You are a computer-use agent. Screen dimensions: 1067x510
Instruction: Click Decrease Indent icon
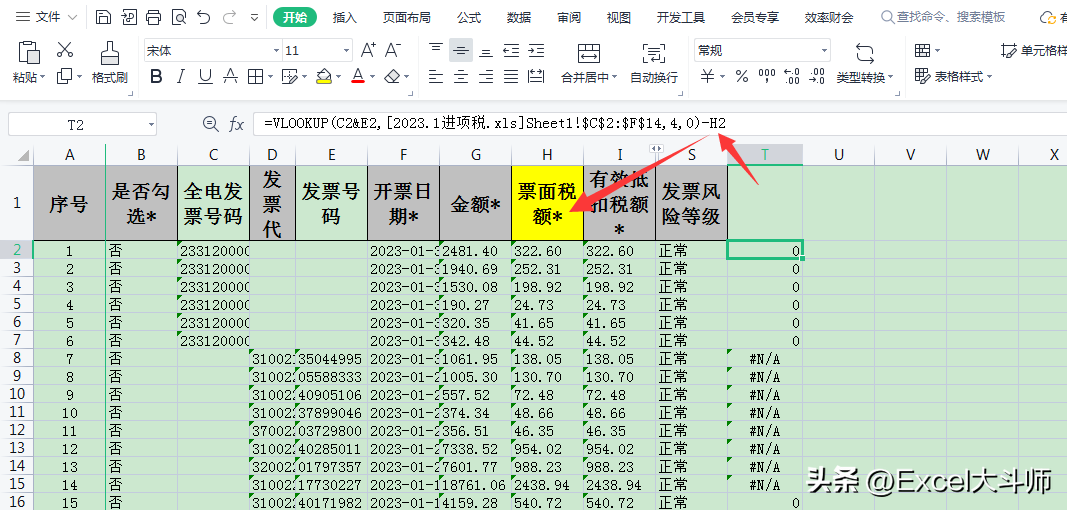511,50
